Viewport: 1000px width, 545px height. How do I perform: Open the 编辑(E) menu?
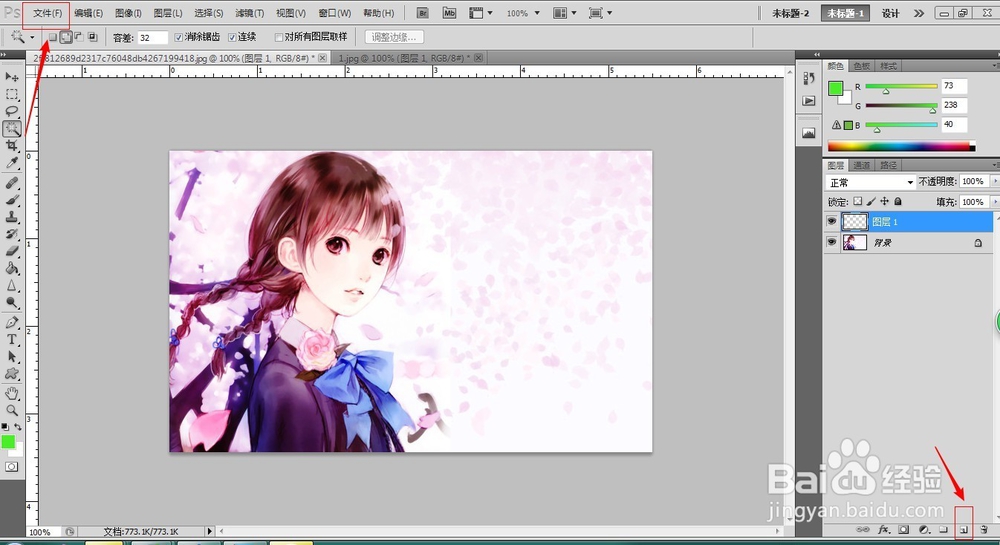click(88, 13)
